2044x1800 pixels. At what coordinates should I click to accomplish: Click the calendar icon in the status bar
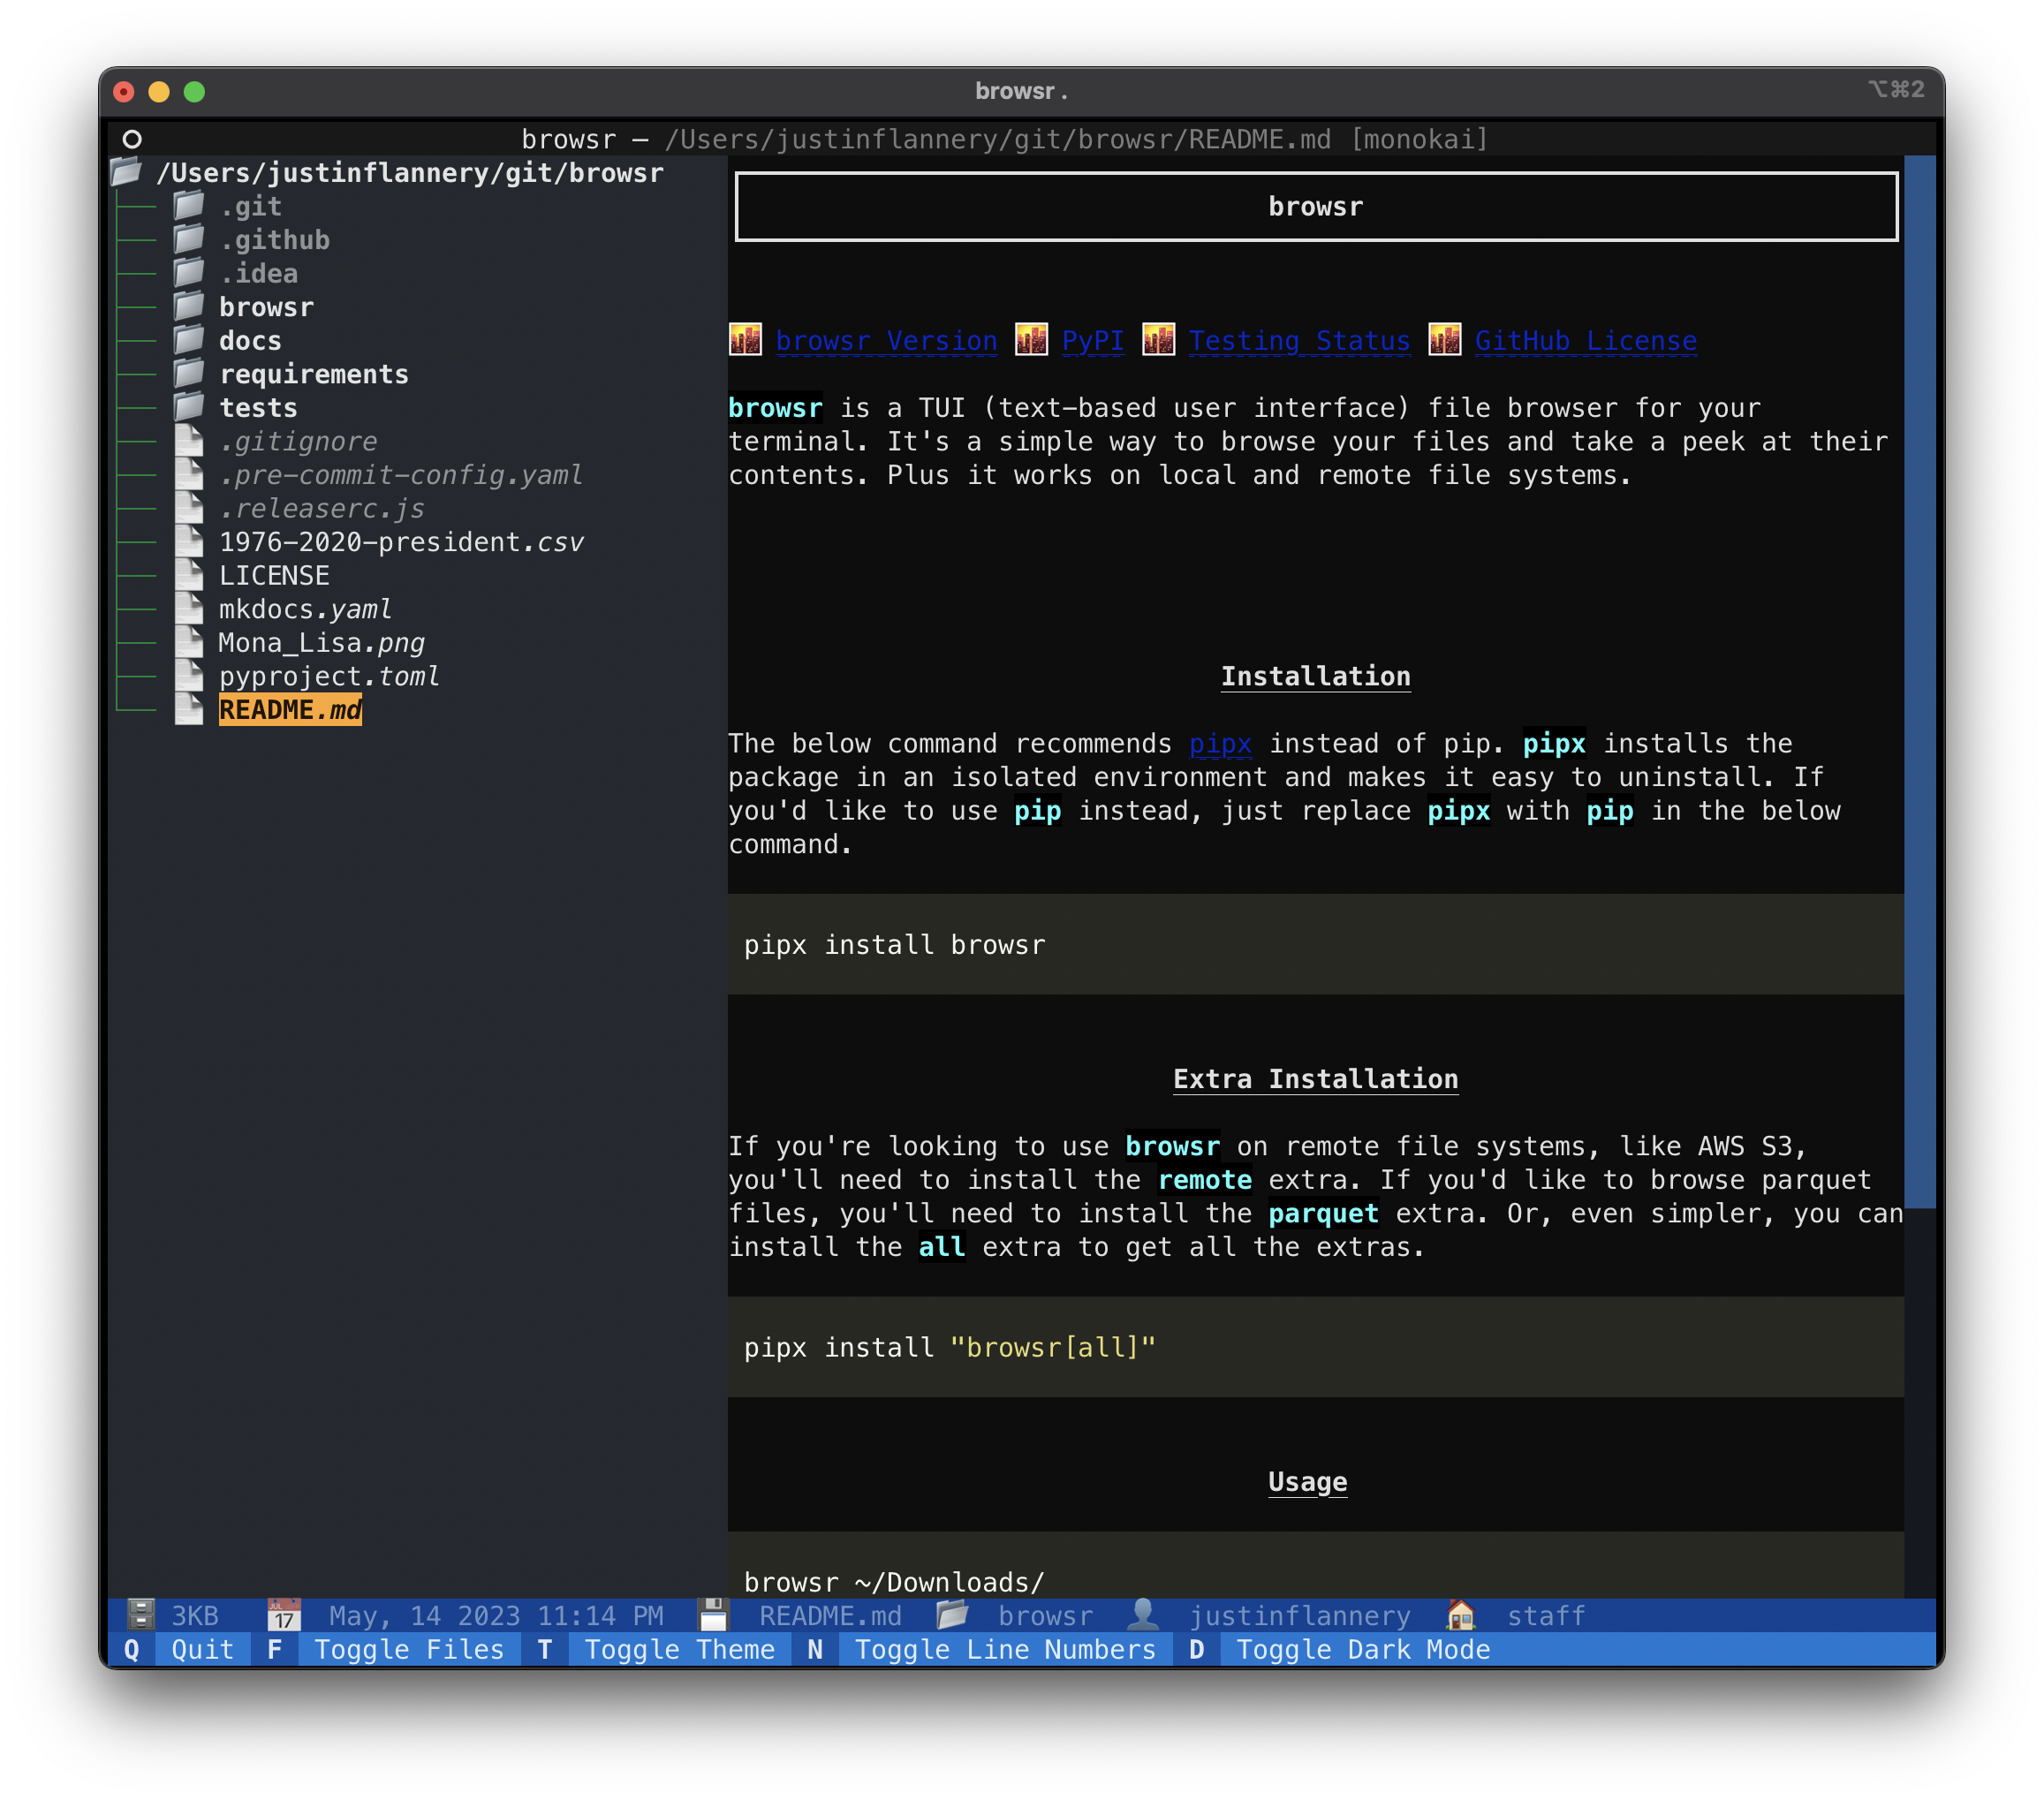[x=284, y=1614]
